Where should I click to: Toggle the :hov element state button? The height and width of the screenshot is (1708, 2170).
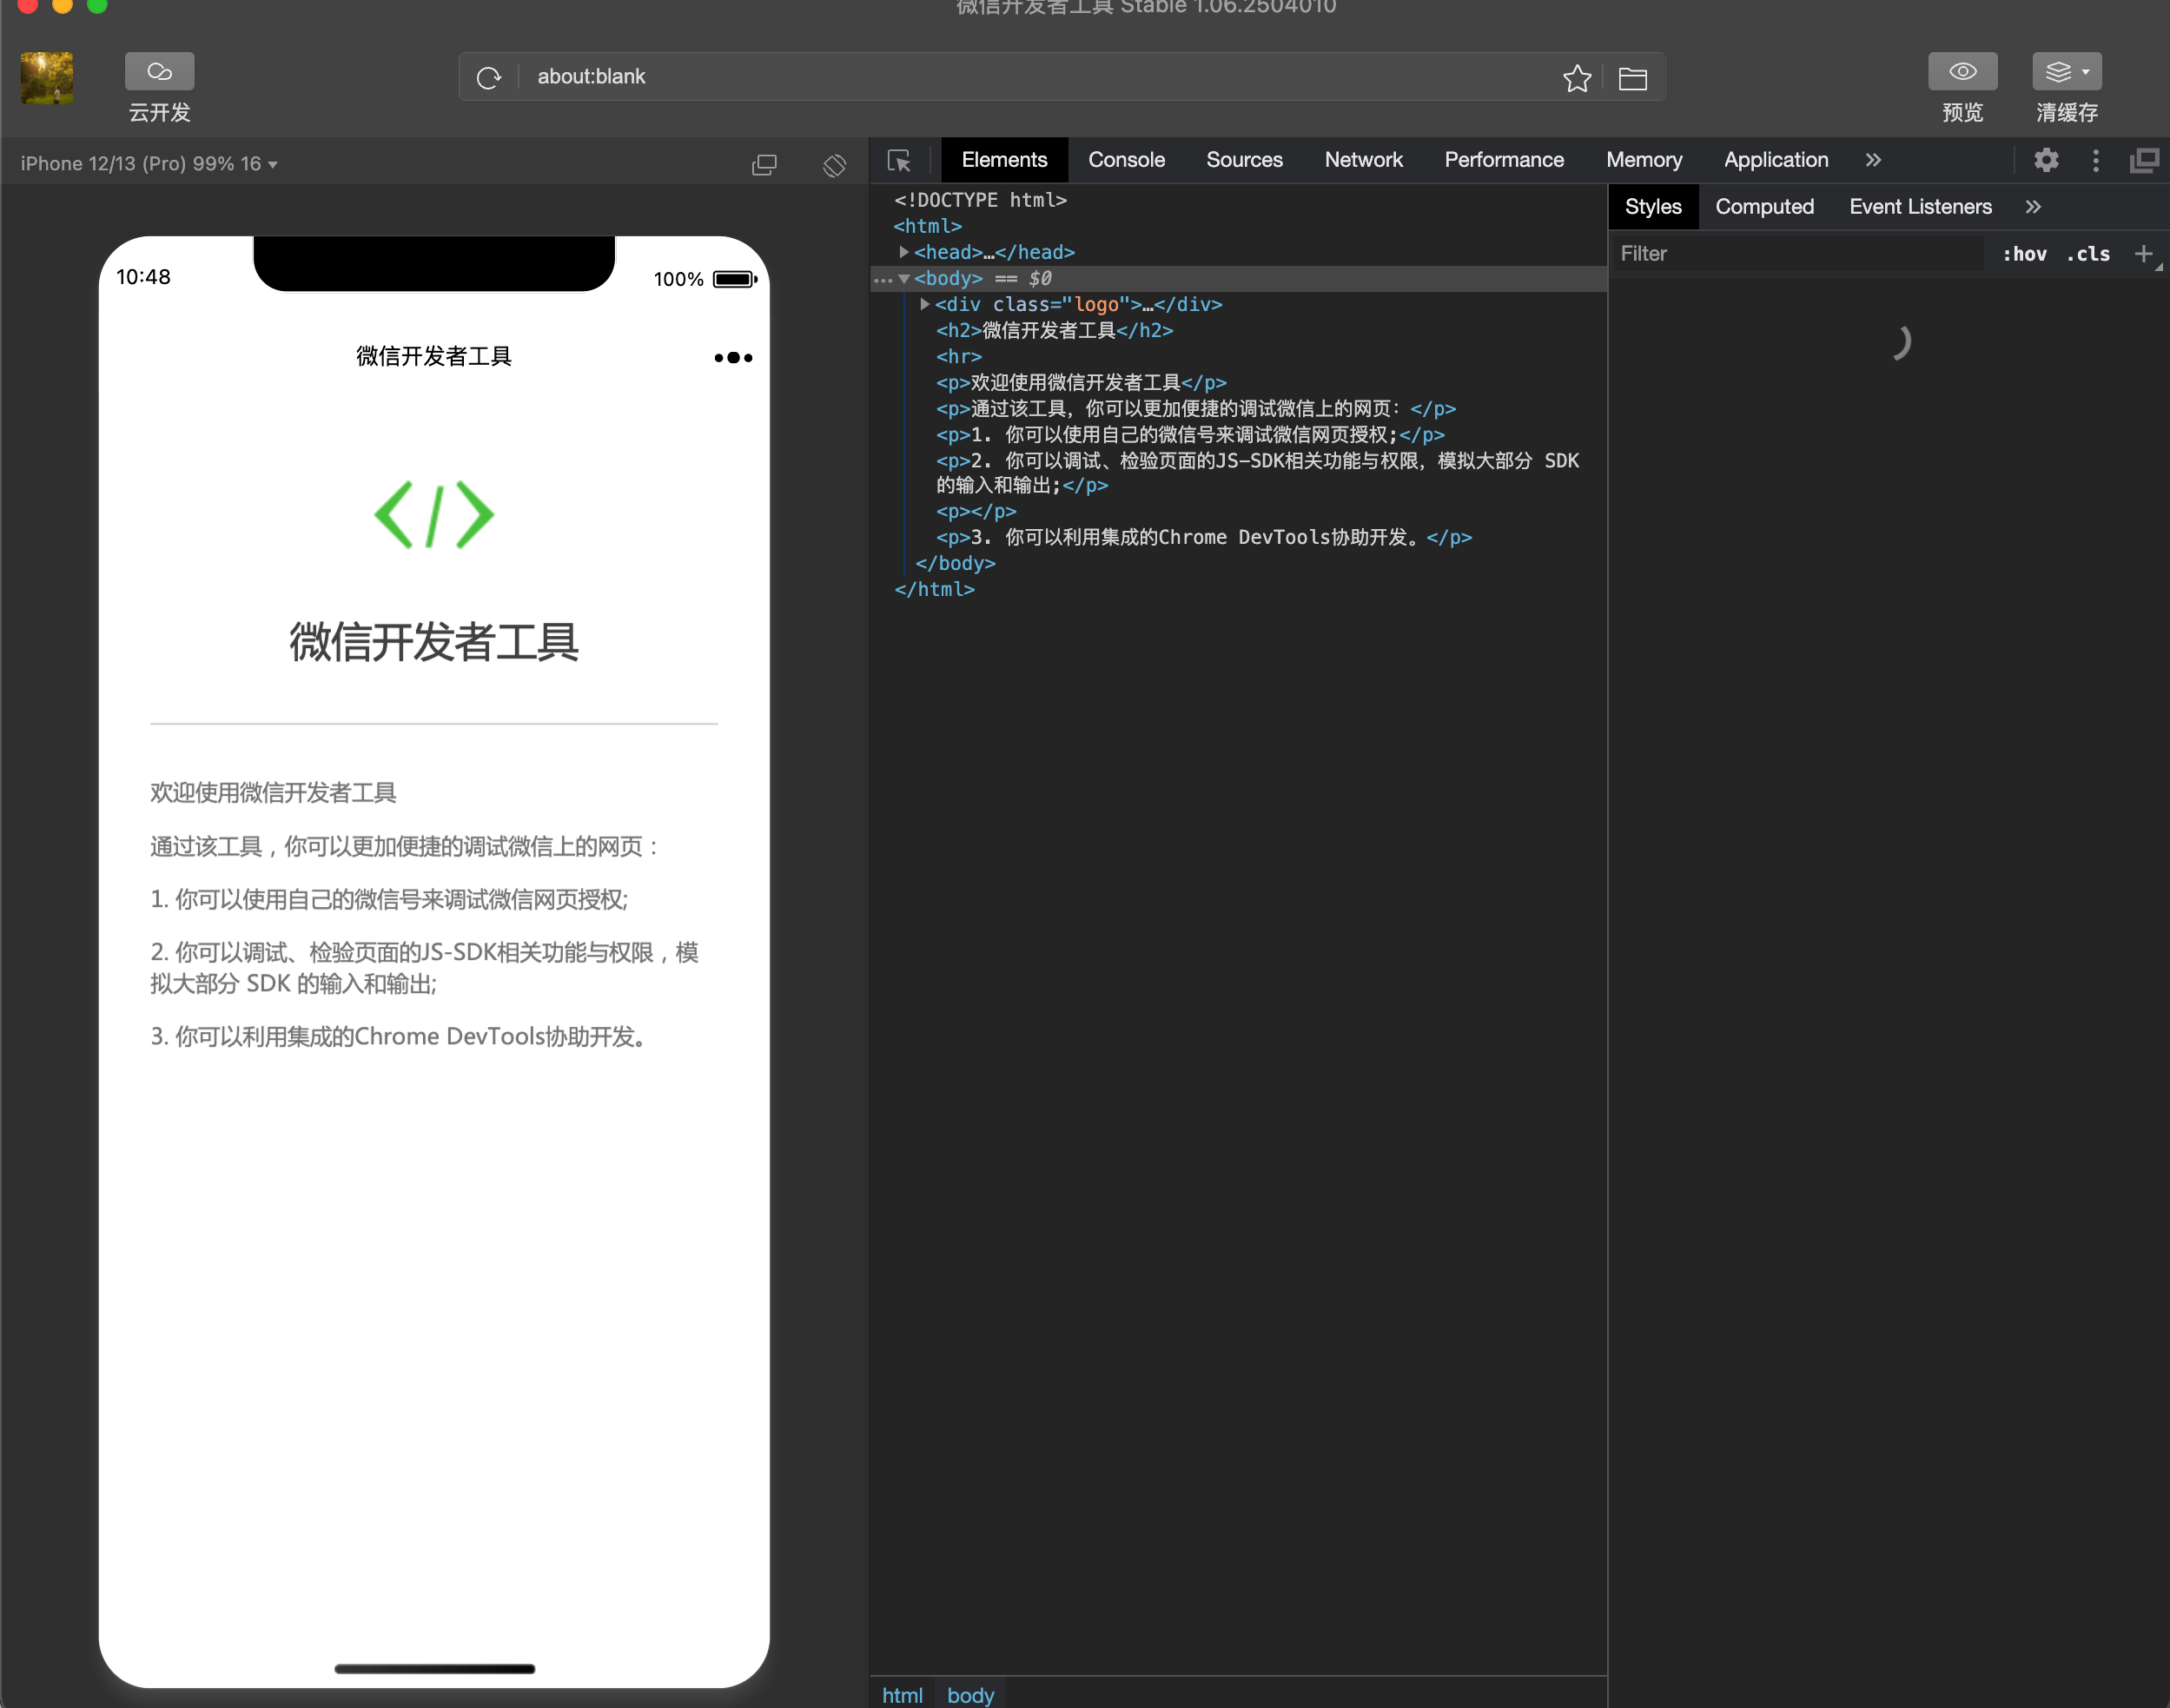[2024, 254]
